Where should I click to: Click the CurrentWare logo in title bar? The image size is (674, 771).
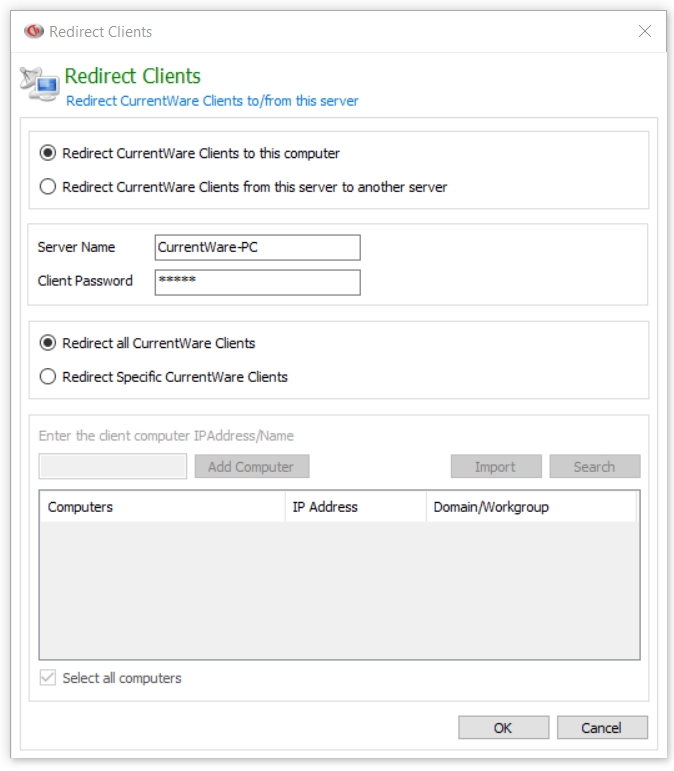point(34,31)
